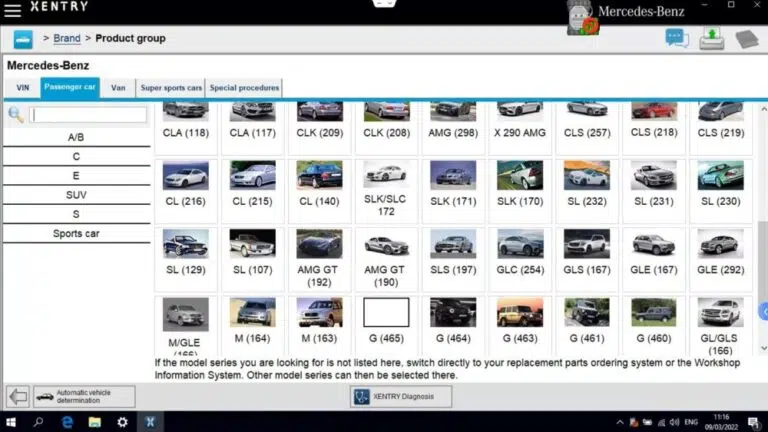The image size is (768, 432).
Task: Filter by SUV category in sidebar
Action: click(76, 195)
